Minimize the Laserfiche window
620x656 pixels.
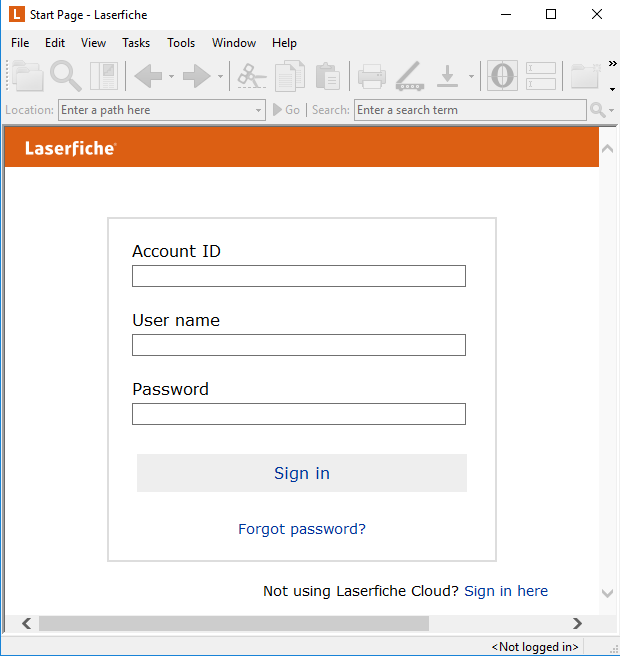[x=506, y=14]
